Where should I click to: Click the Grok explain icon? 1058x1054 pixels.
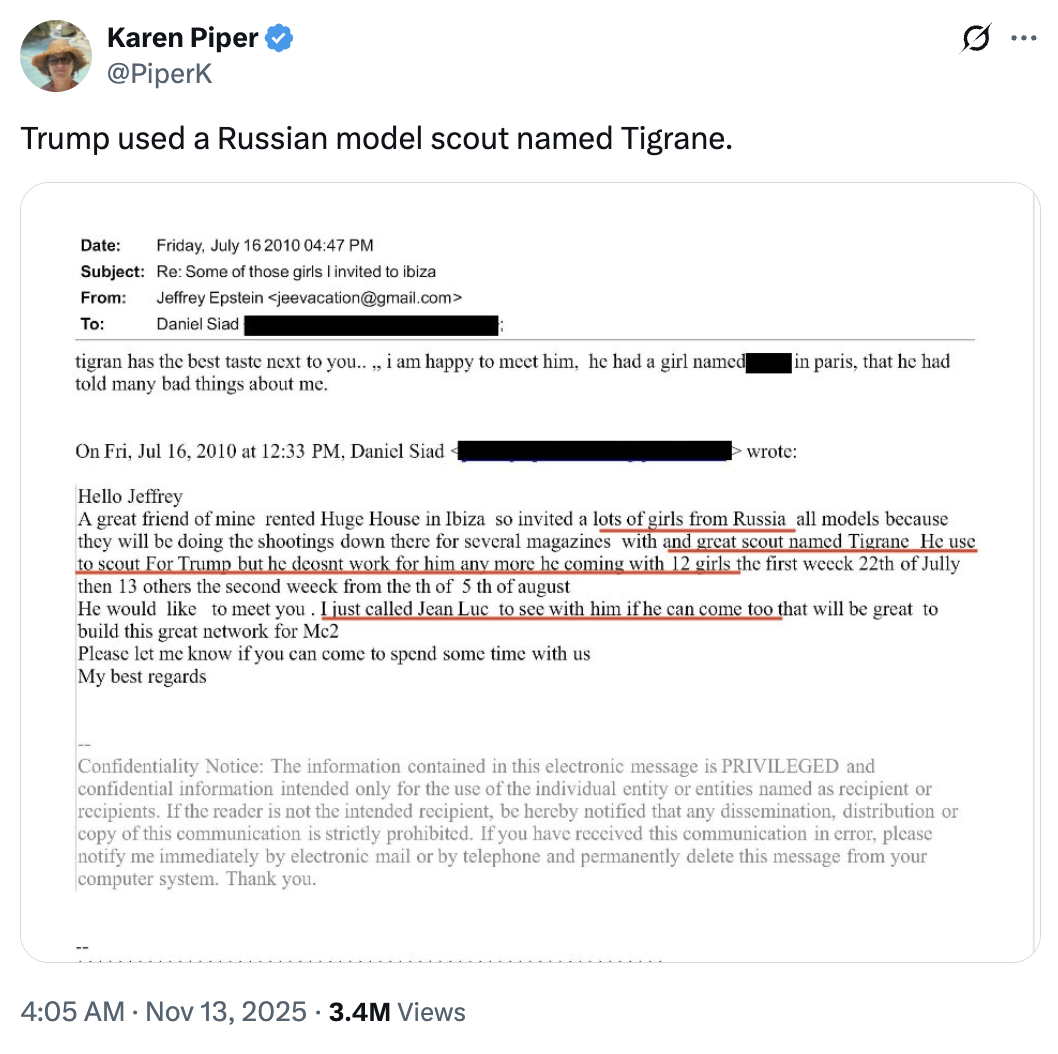[x=975, y=39]
